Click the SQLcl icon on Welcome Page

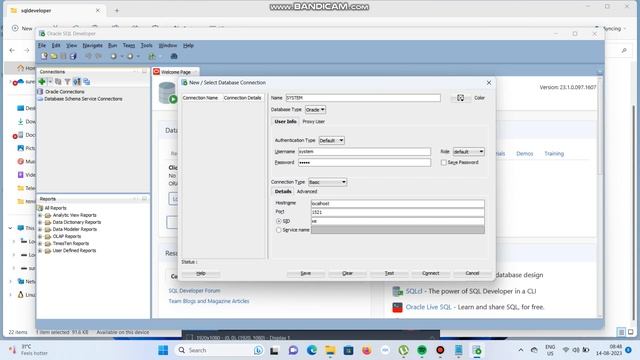[398, 291]
